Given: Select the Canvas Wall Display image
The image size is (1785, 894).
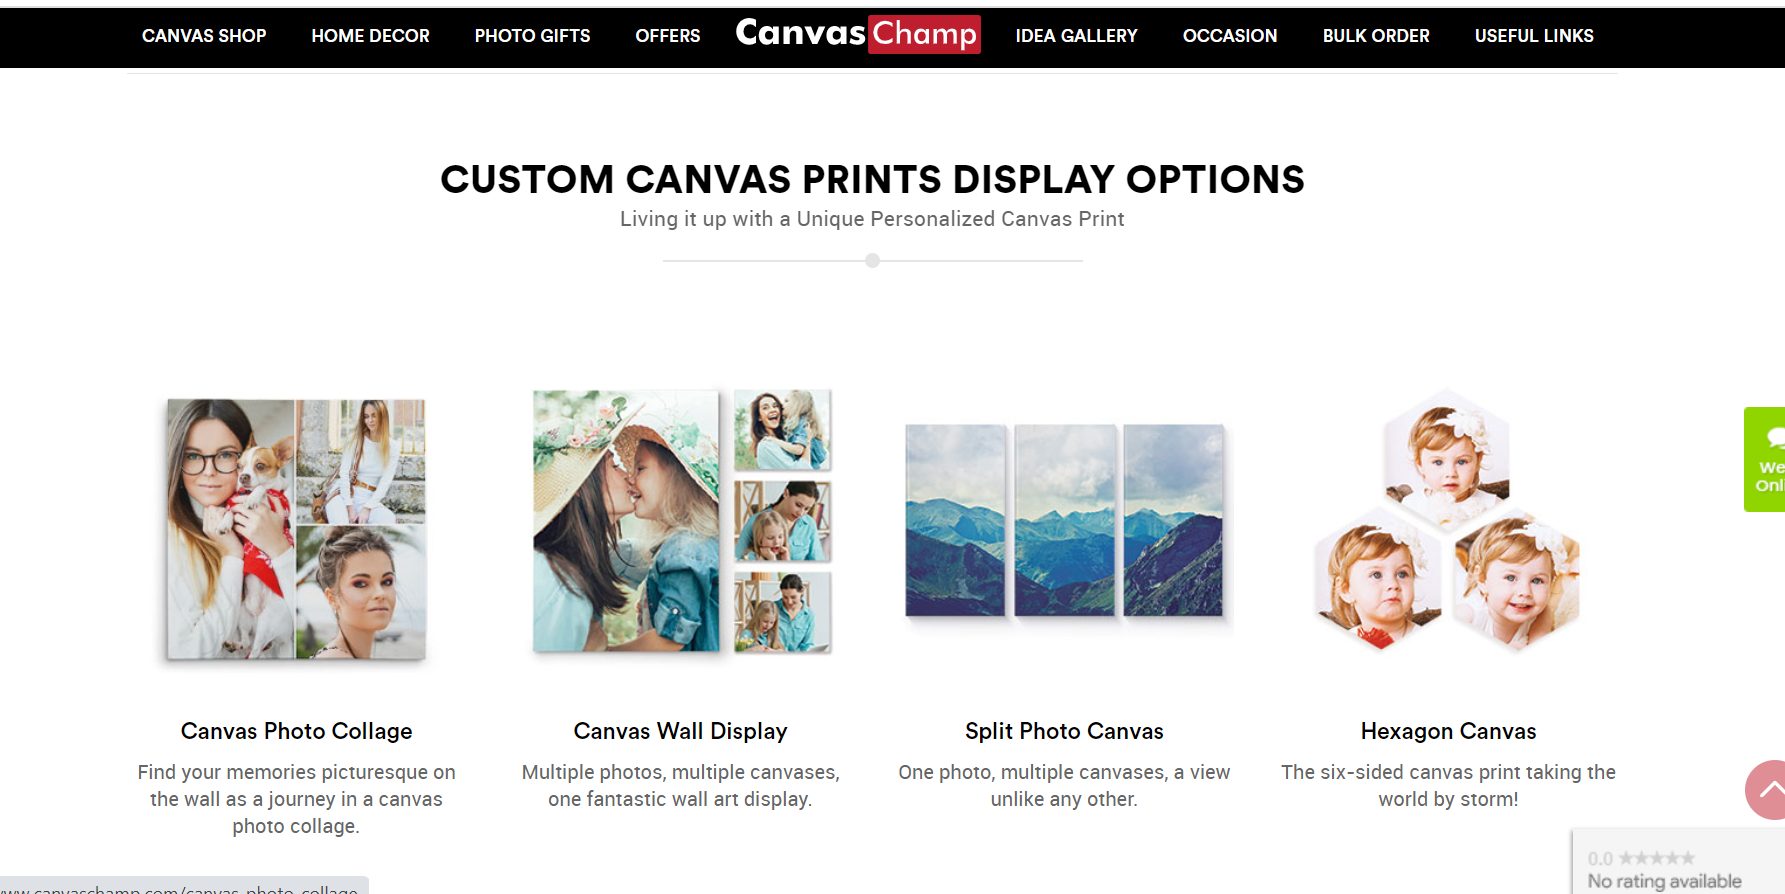Looking at the screenshot, I should [681, 522].
